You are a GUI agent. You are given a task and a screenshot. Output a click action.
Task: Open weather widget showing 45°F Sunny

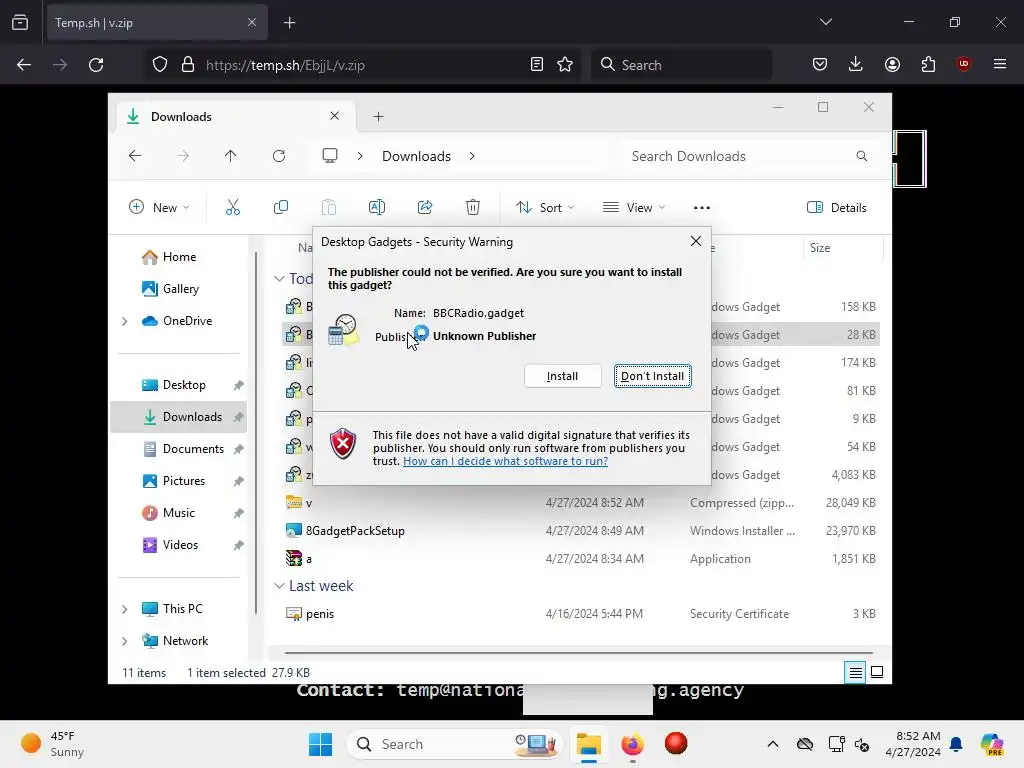(53, 744)
